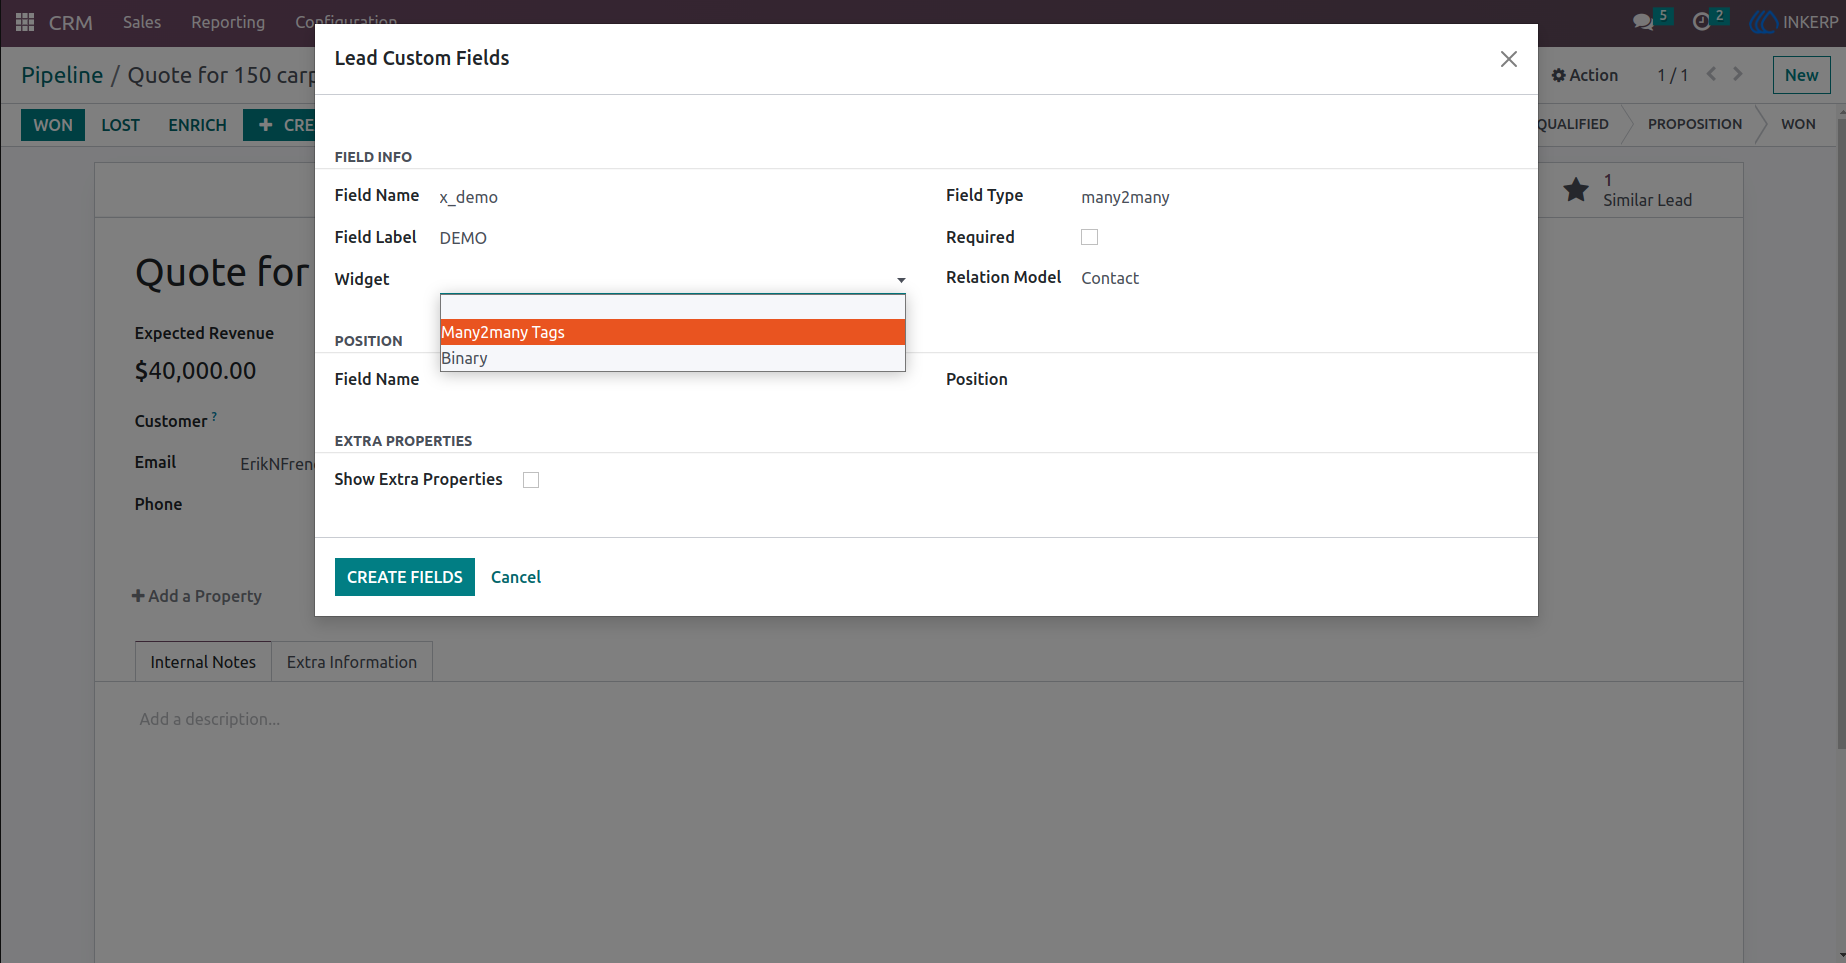The height and width of the screenshot is (963, 1846).
Task: Close the Lead Custom Fields dialog
Action: tap(1508, 59)
